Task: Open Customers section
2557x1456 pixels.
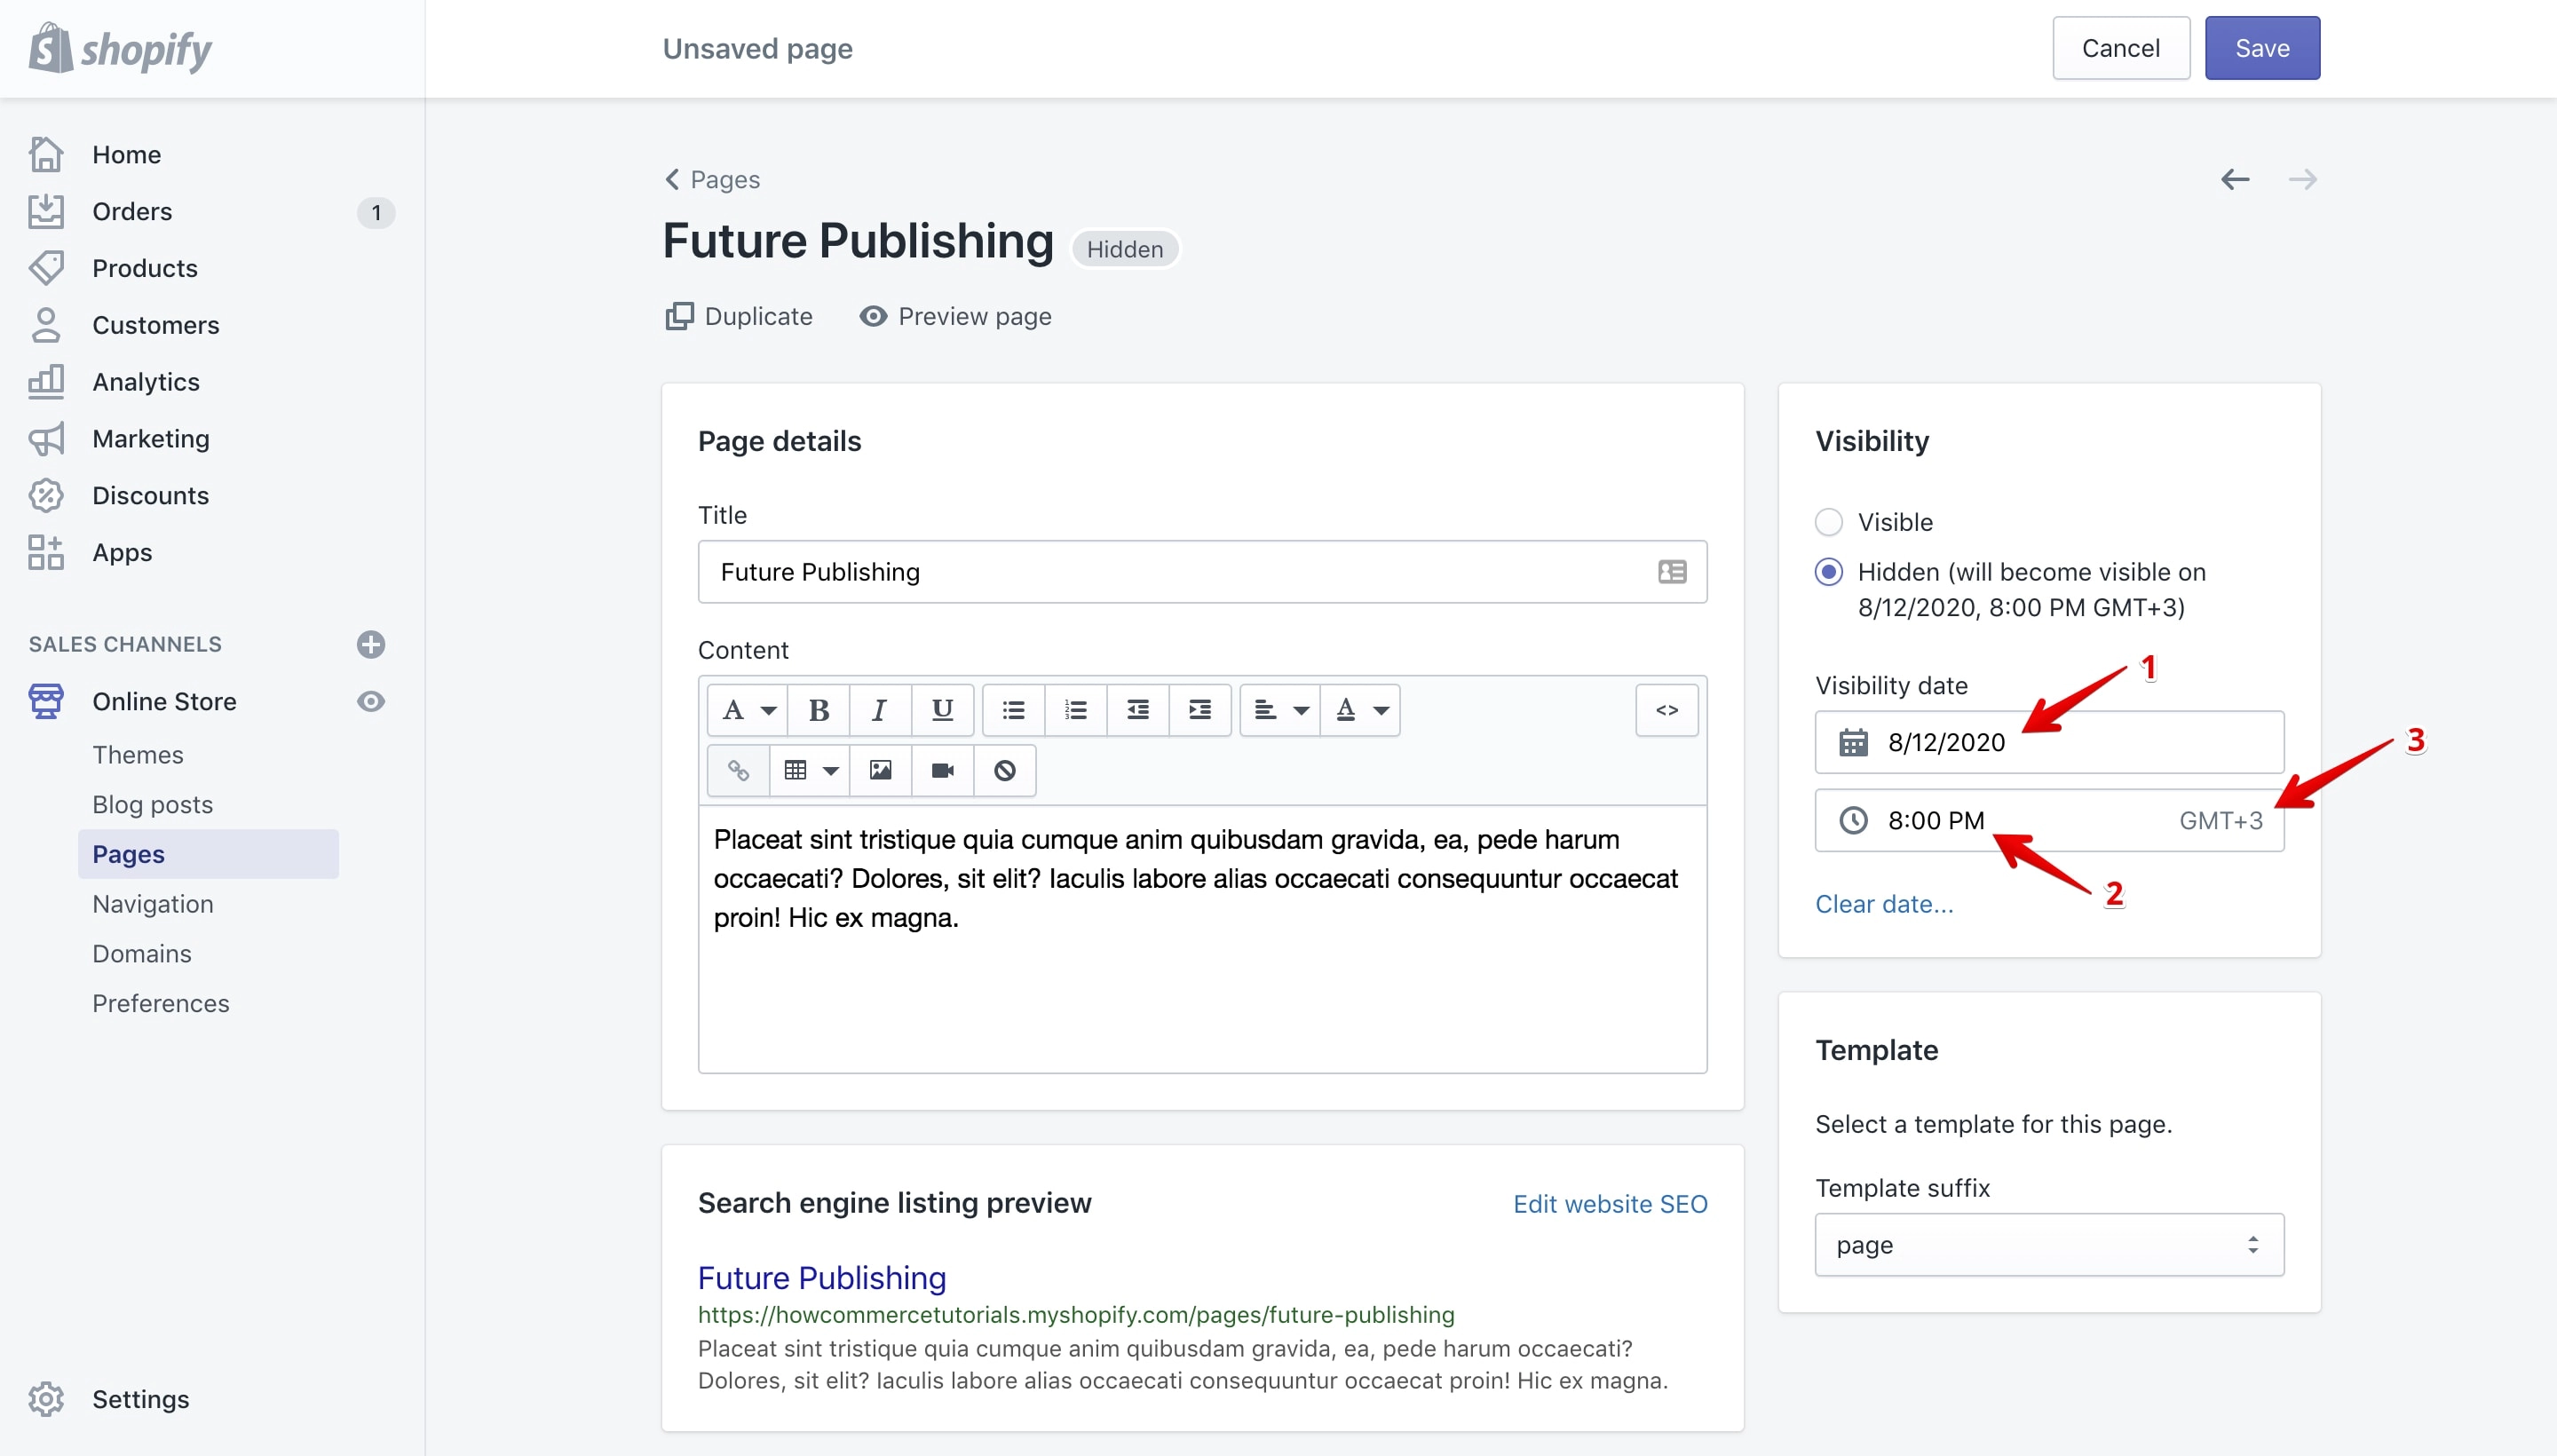Action: 155,325
